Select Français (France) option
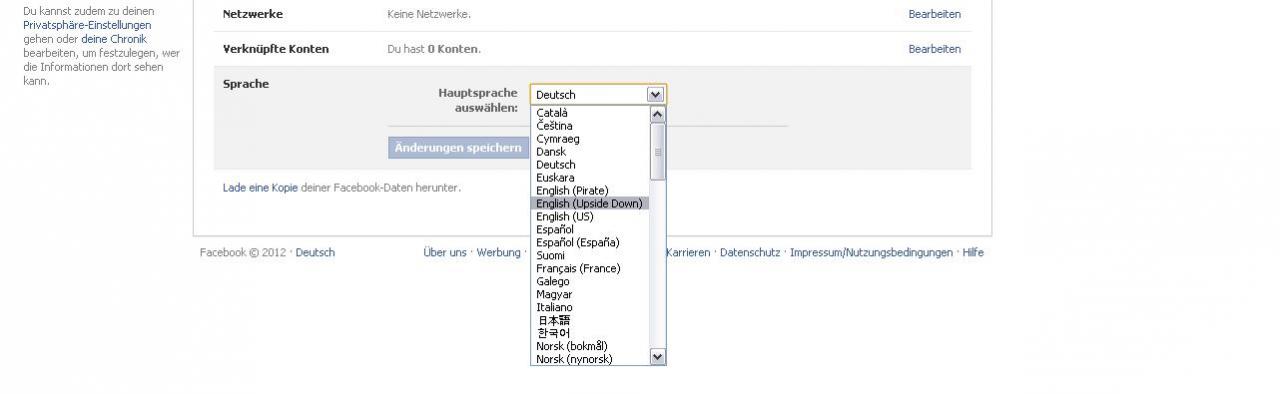 (590, 269)
